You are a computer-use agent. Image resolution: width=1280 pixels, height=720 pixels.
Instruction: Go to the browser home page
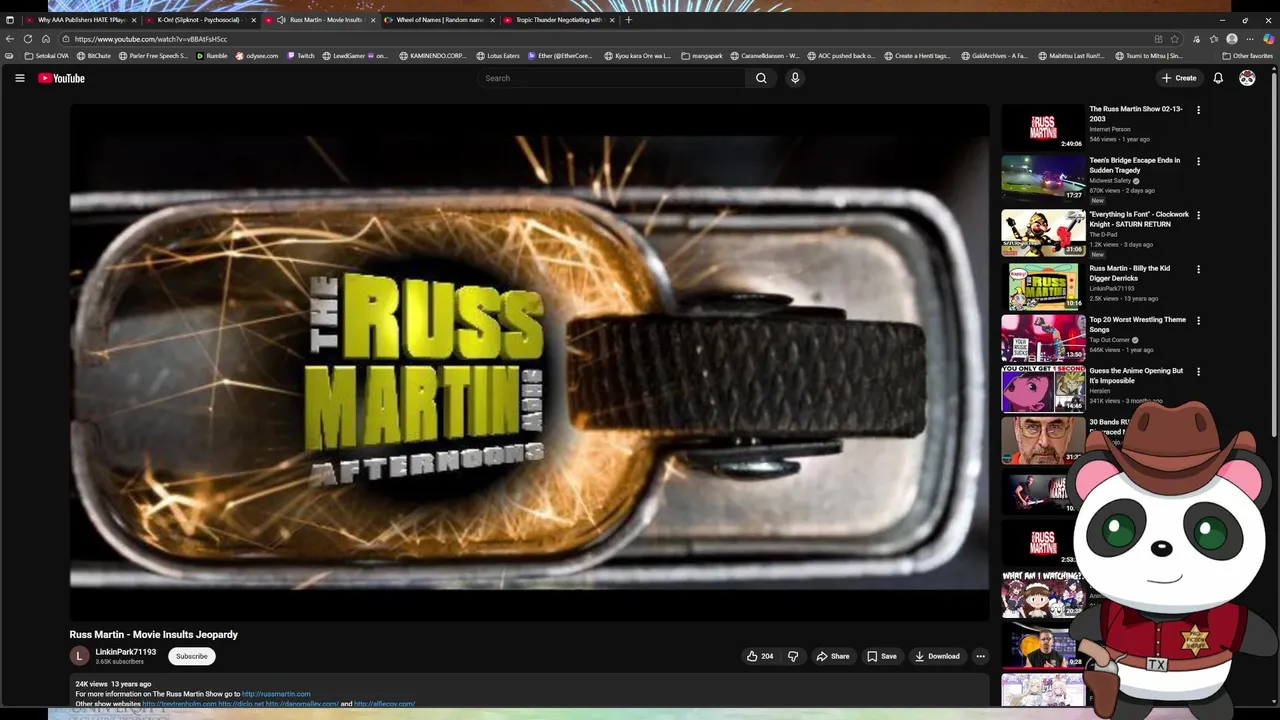(46, 39)
